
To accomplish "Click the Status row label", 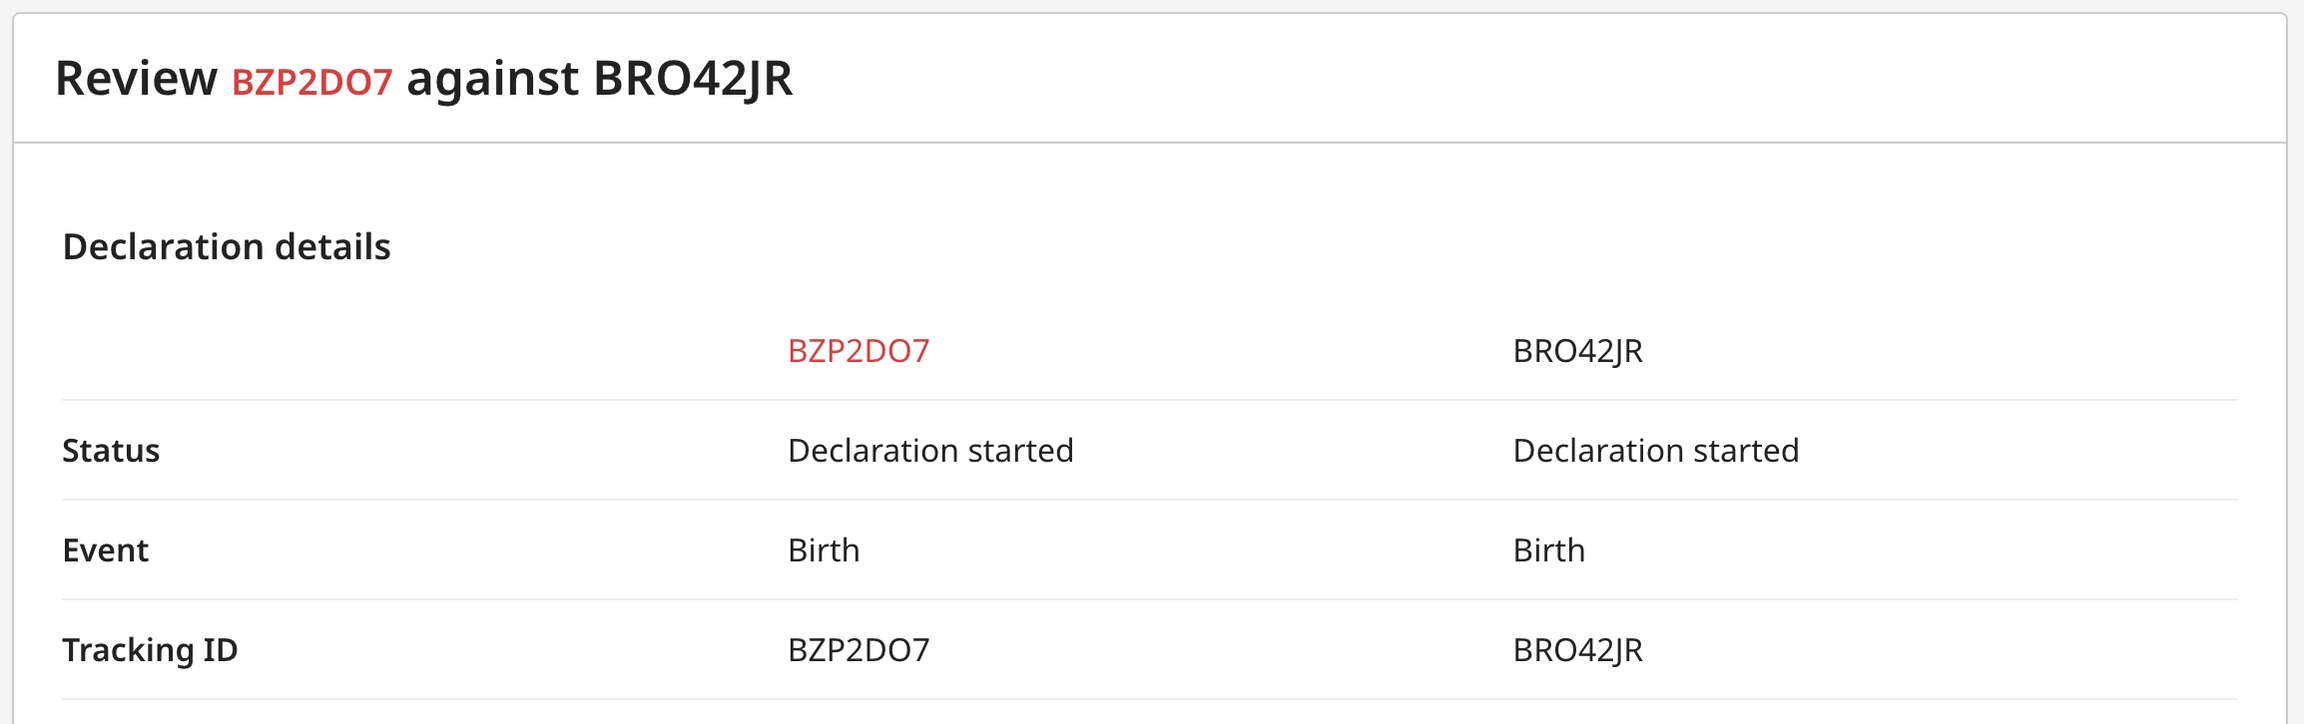I will point(111,451).
